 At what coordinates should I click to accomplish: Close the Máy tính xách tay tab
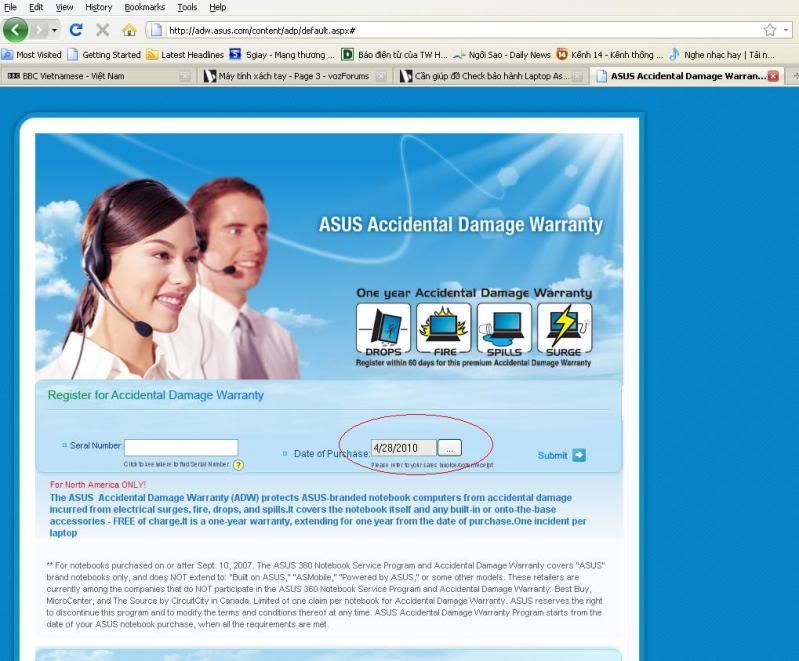380,76
